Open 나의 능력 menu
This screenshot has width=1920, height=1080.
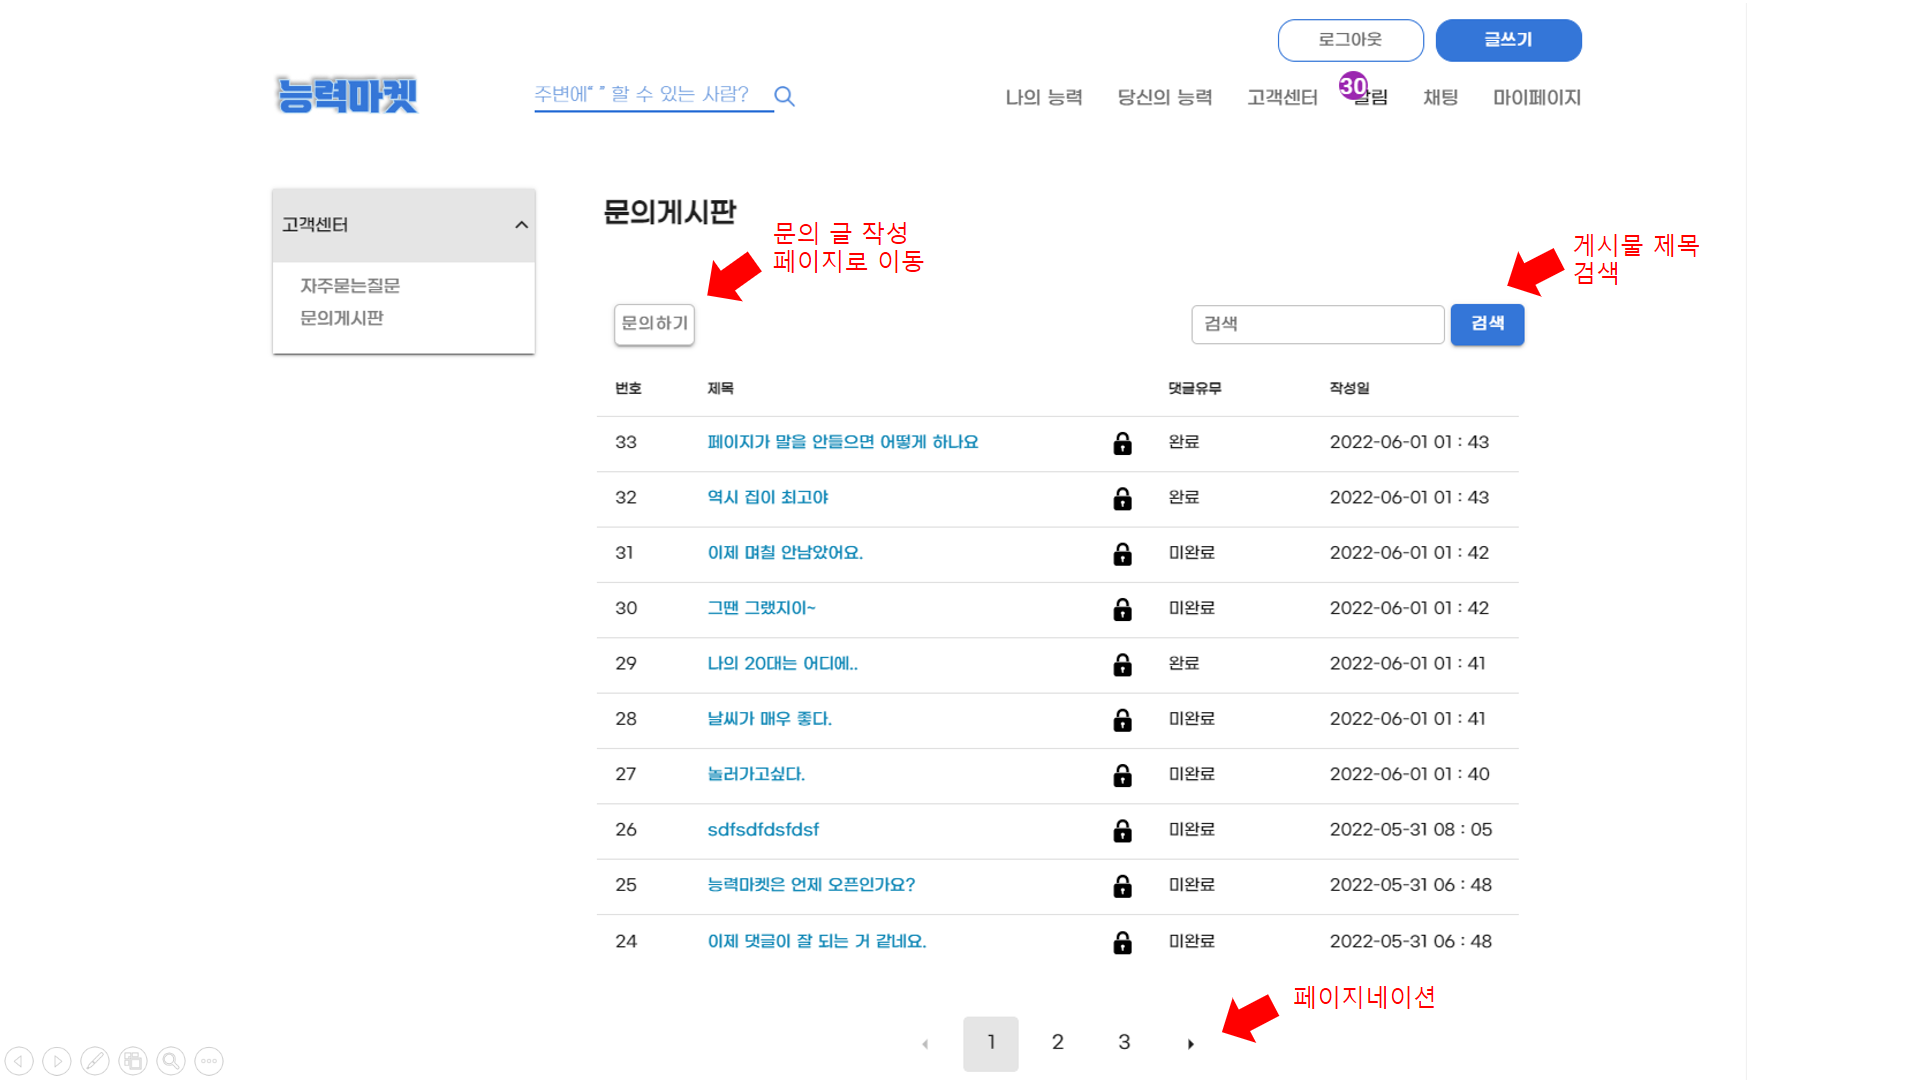coord(1044,97)
